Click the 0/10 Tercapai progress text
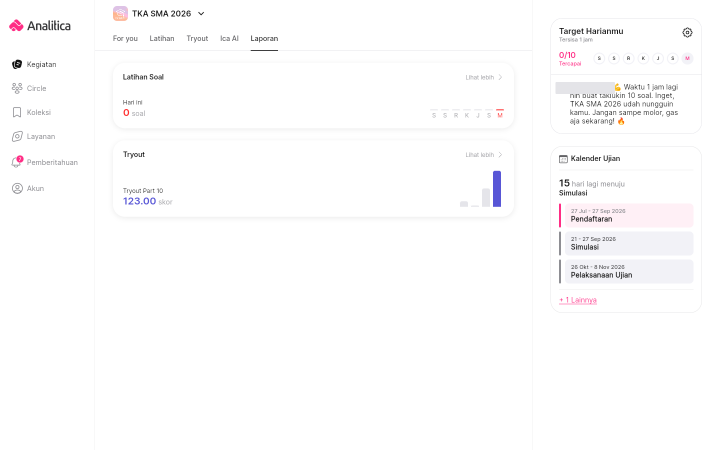 [569, 59]
